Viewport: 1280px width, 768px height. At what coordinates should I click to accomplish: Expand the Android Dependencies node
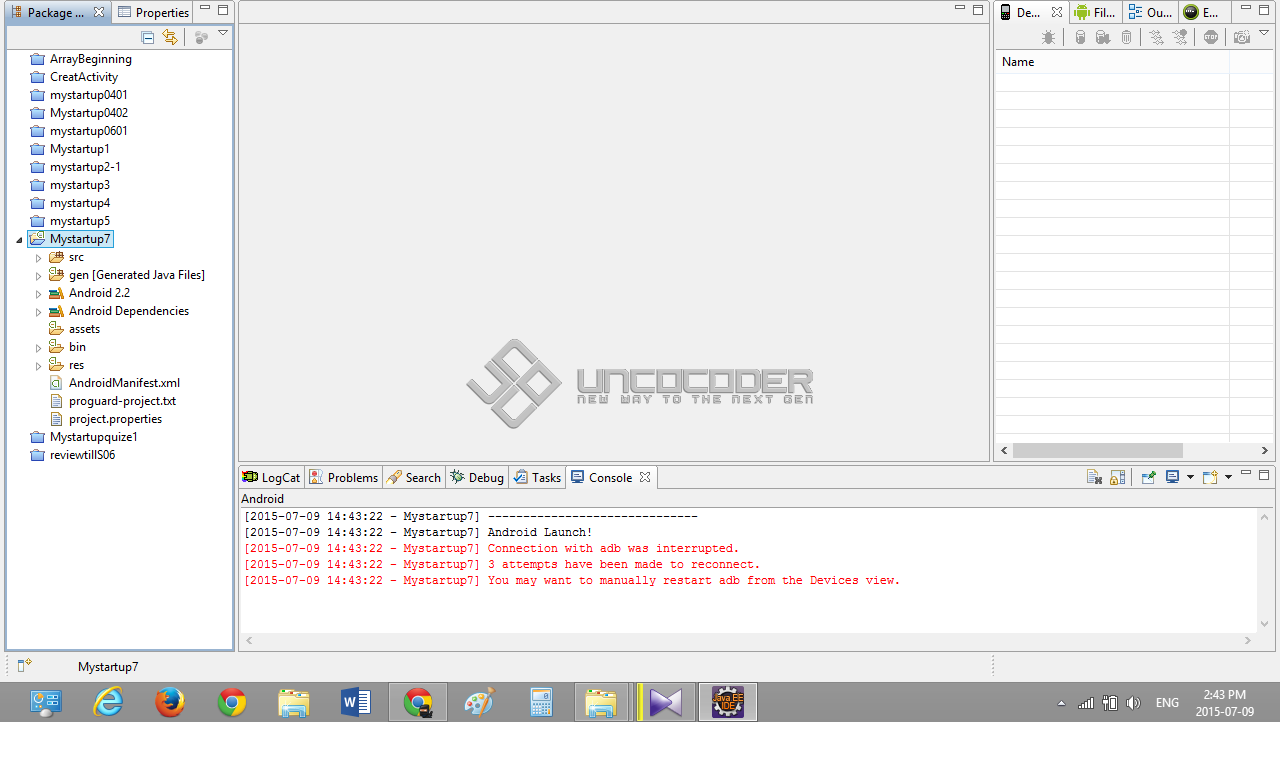(x=39, y=311)
